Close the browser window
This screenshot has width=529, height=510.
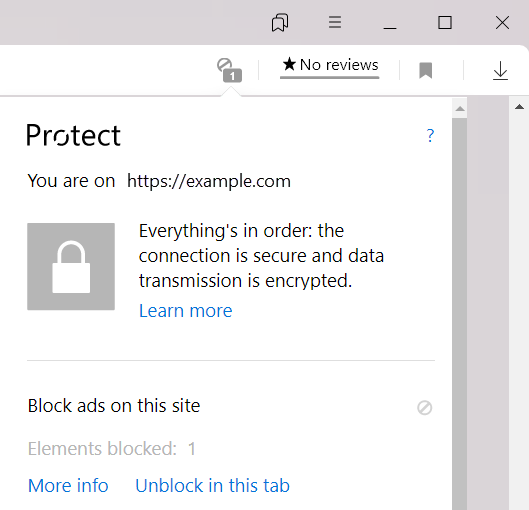(502, 23)
